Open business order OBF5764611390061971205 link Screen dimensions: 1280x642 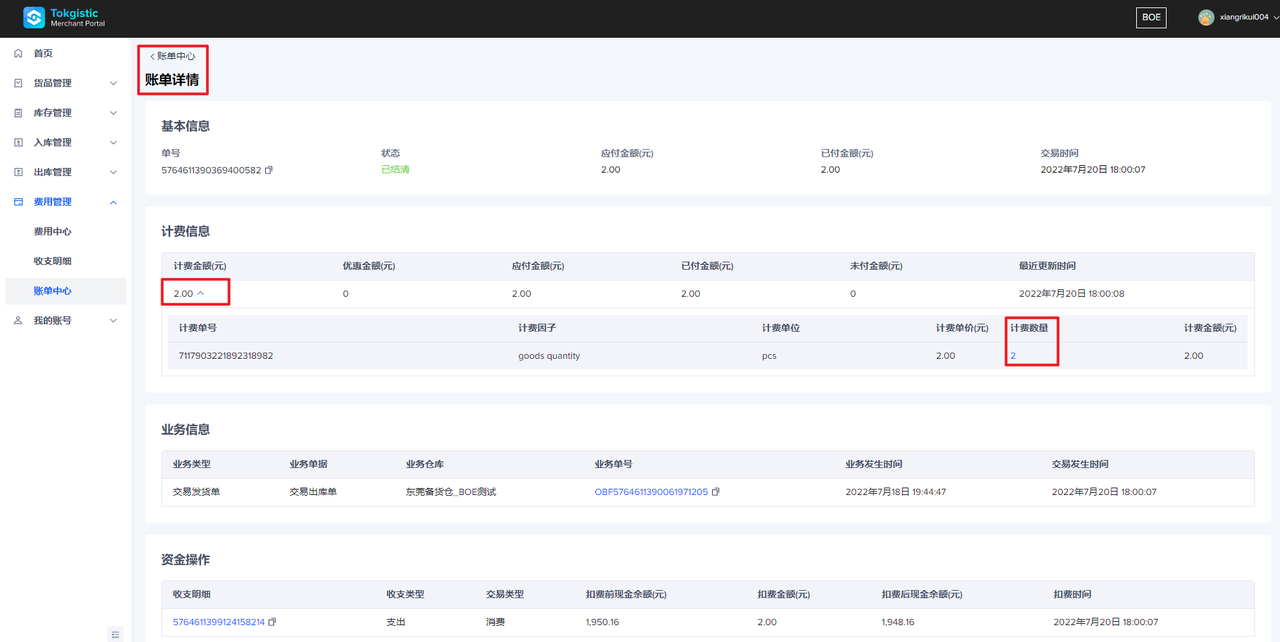[651, 492]
